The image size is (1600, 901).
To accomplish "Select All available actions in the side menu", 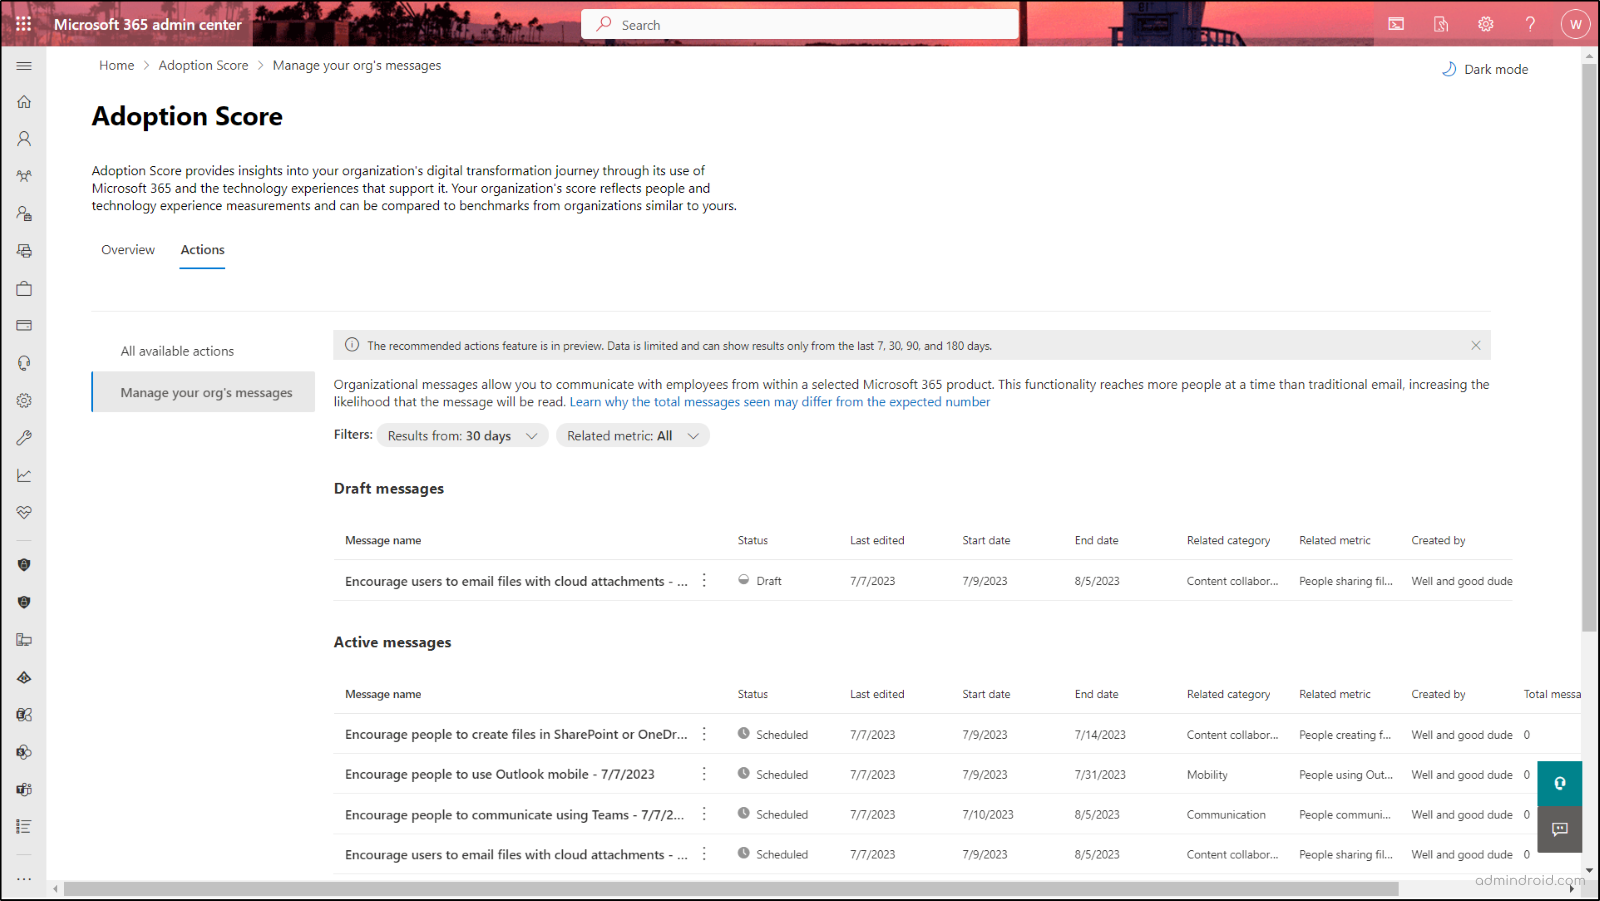I will [x=177, y=350].
